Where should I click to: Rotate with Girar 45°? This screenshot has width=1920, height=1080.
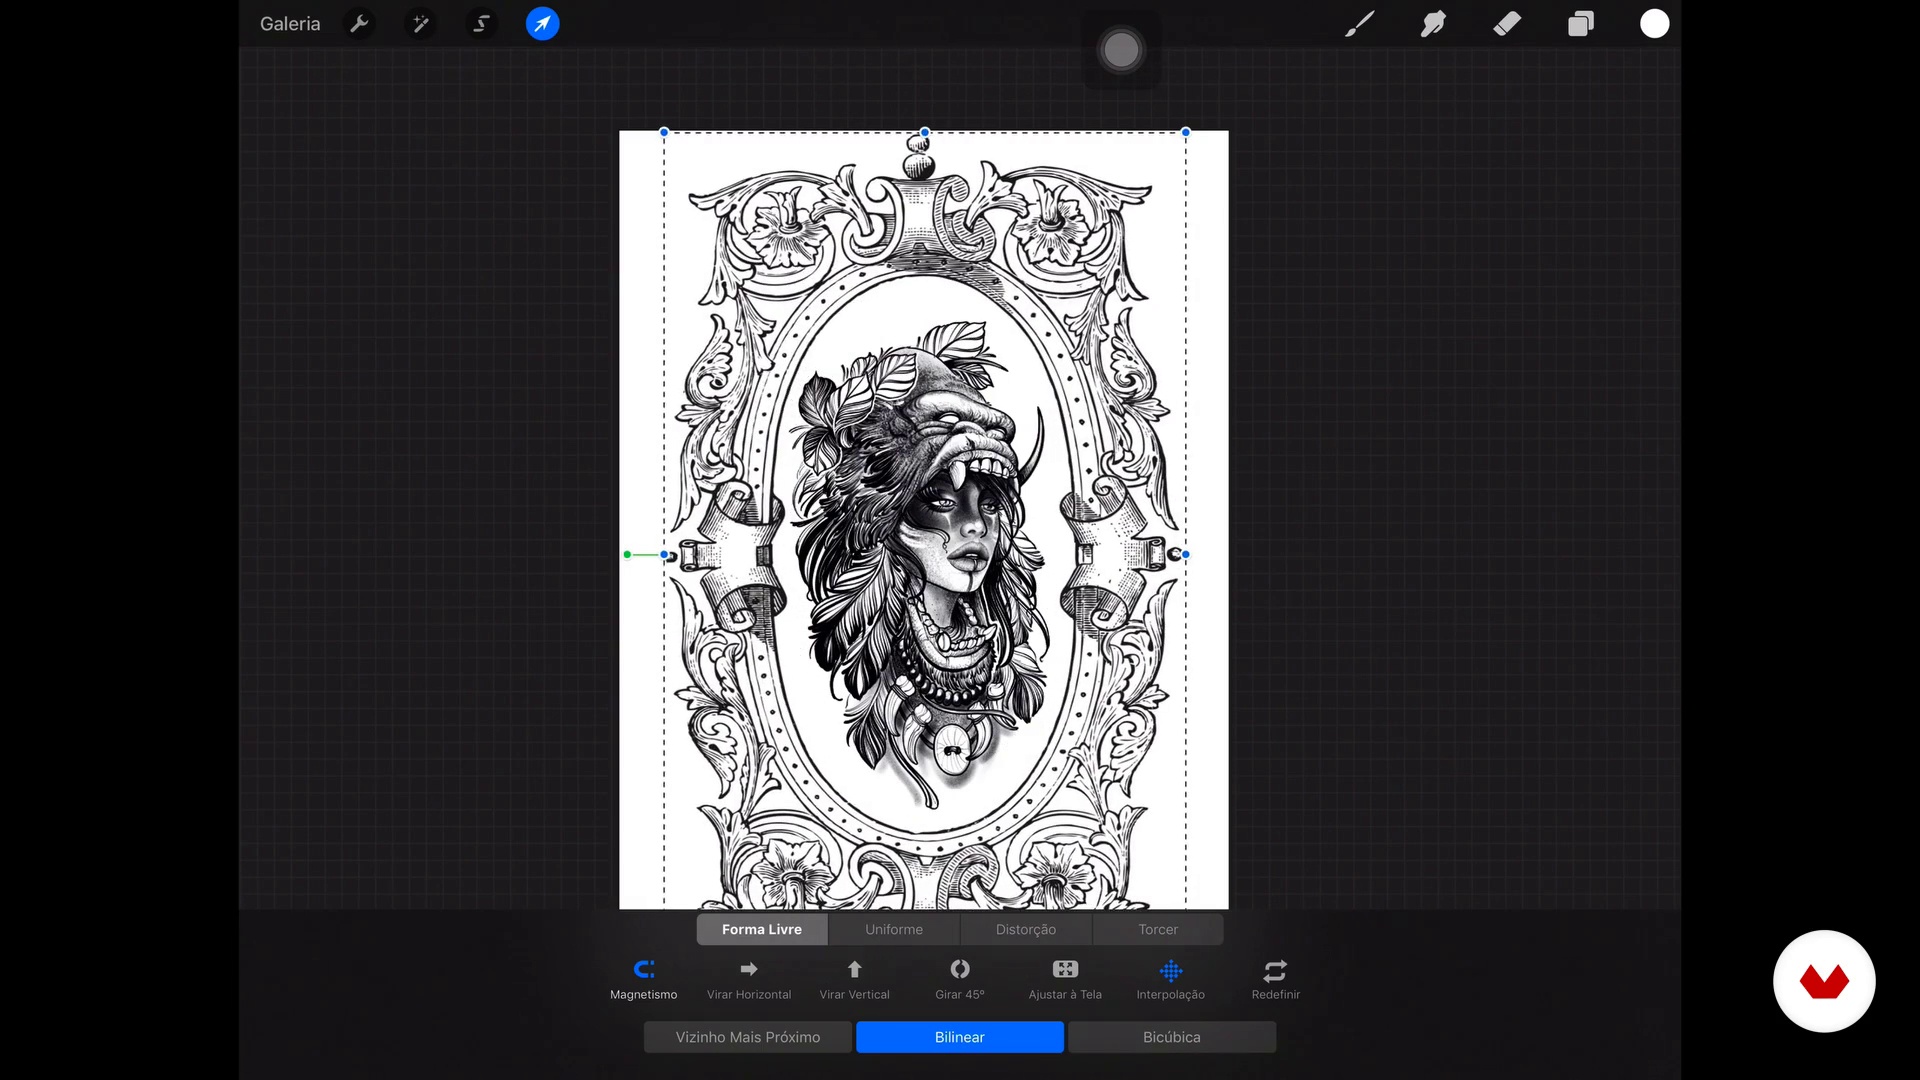pyautogui.click(x=960, y=980)
